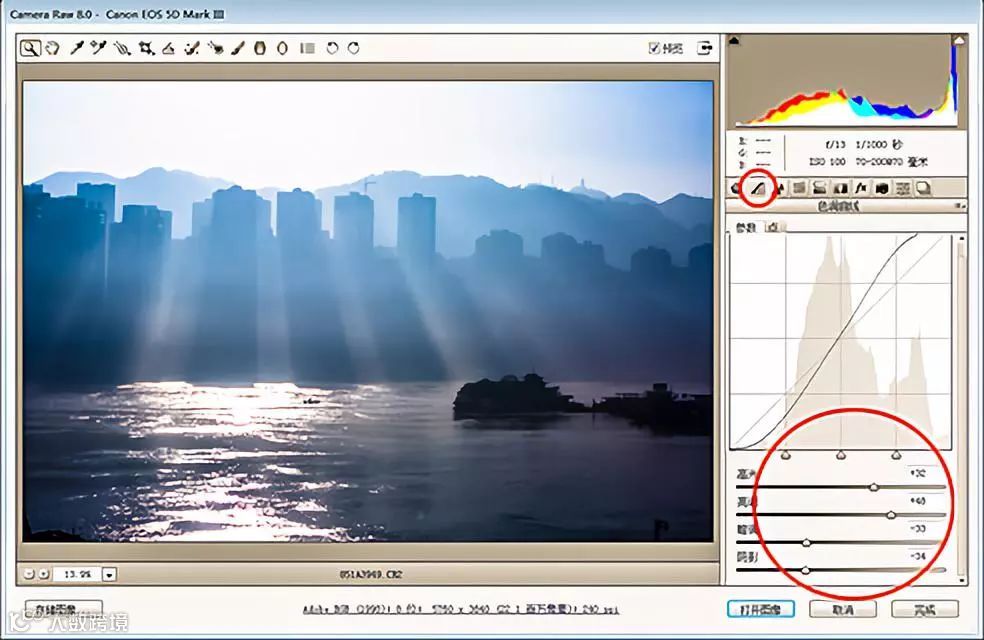Choose the Color Sampler tool
The image size is (984, 640).
99,48
